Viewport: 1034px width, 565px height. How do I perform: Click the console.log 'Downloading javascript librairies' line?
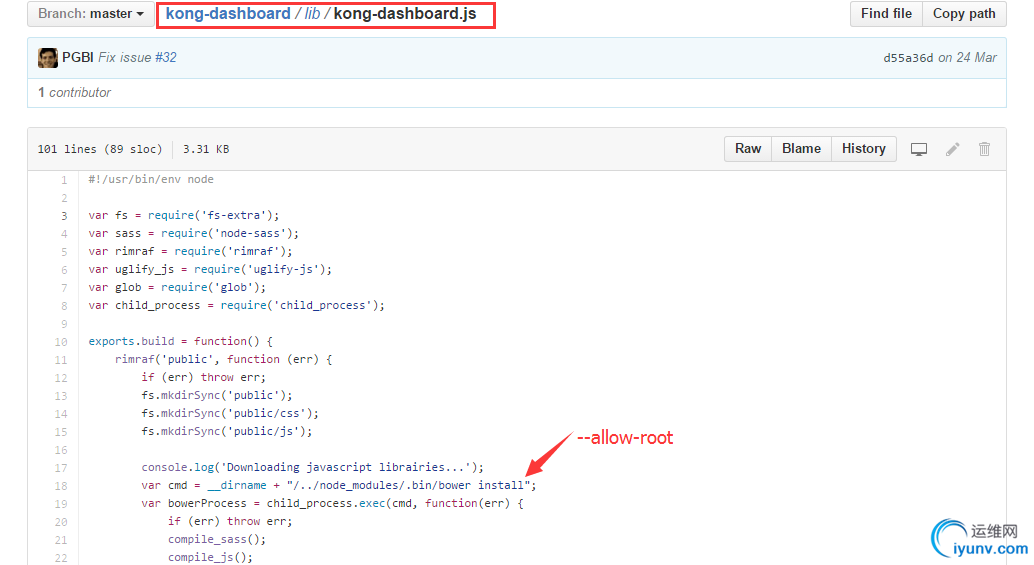pos(313,467)
